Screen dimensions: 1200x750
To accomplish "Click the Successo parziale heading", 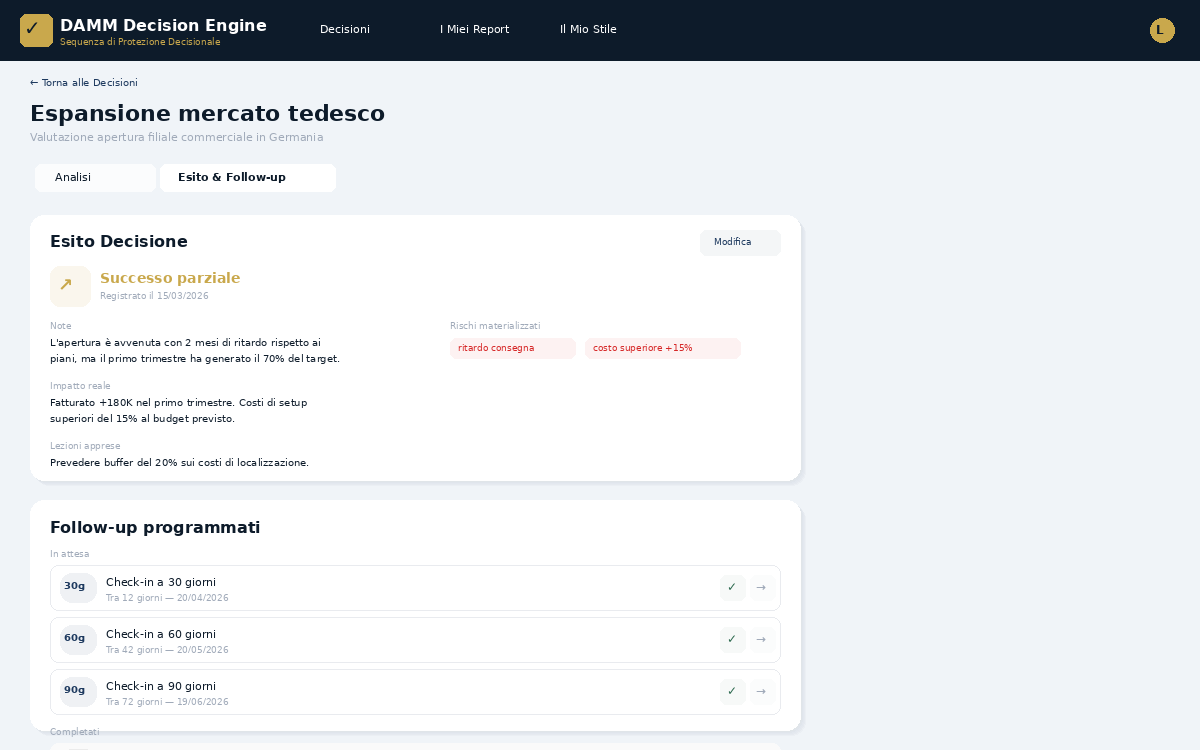I will [x=170, y=279].
